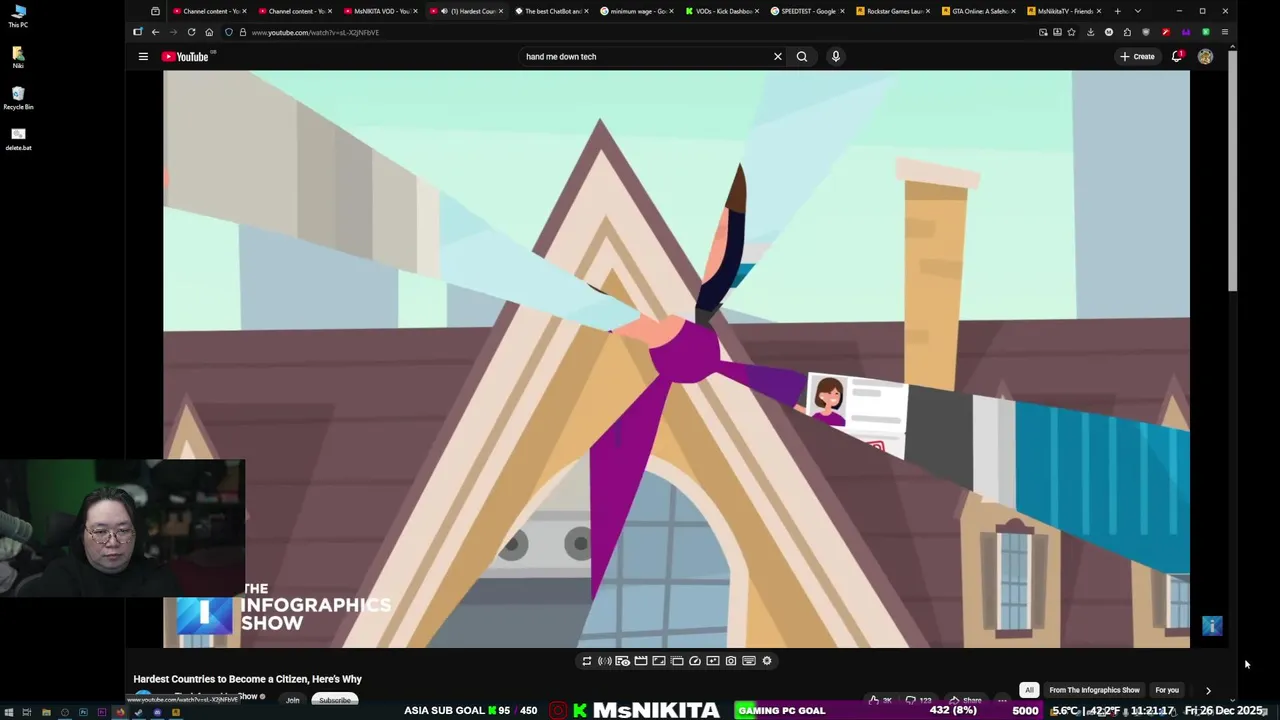The width and height of the screenshot is (1280, 720).
Task: Select the Recycle Bin desktop icon
Action: point(18,98)
